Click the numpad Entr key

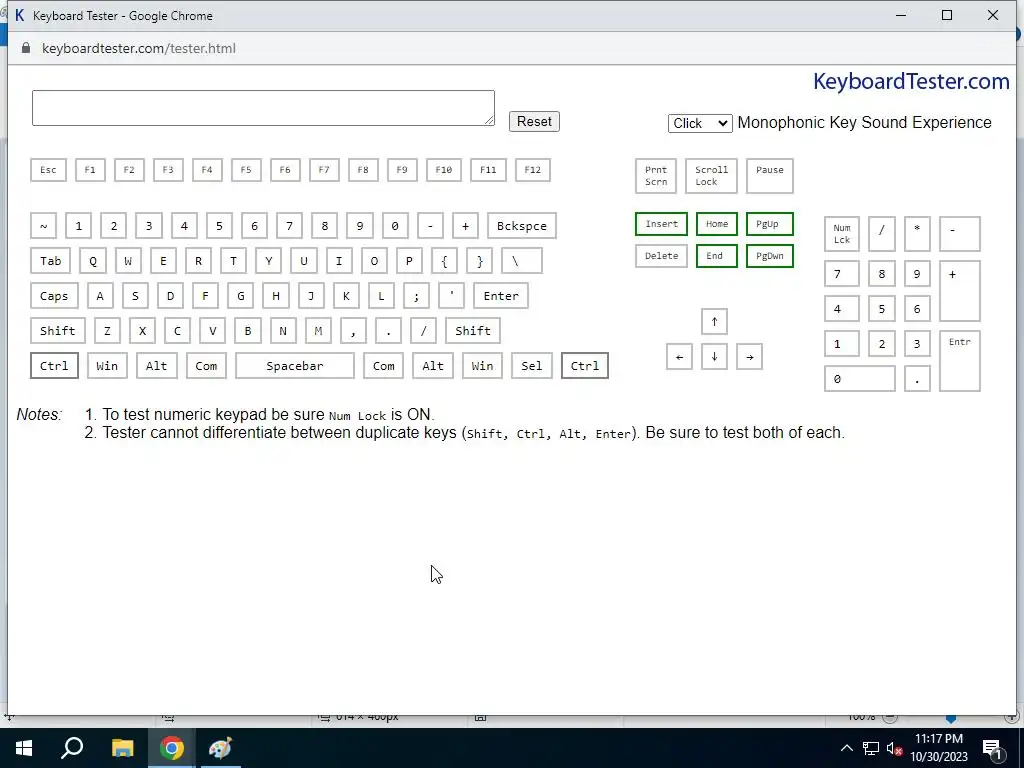pos(960,361)
